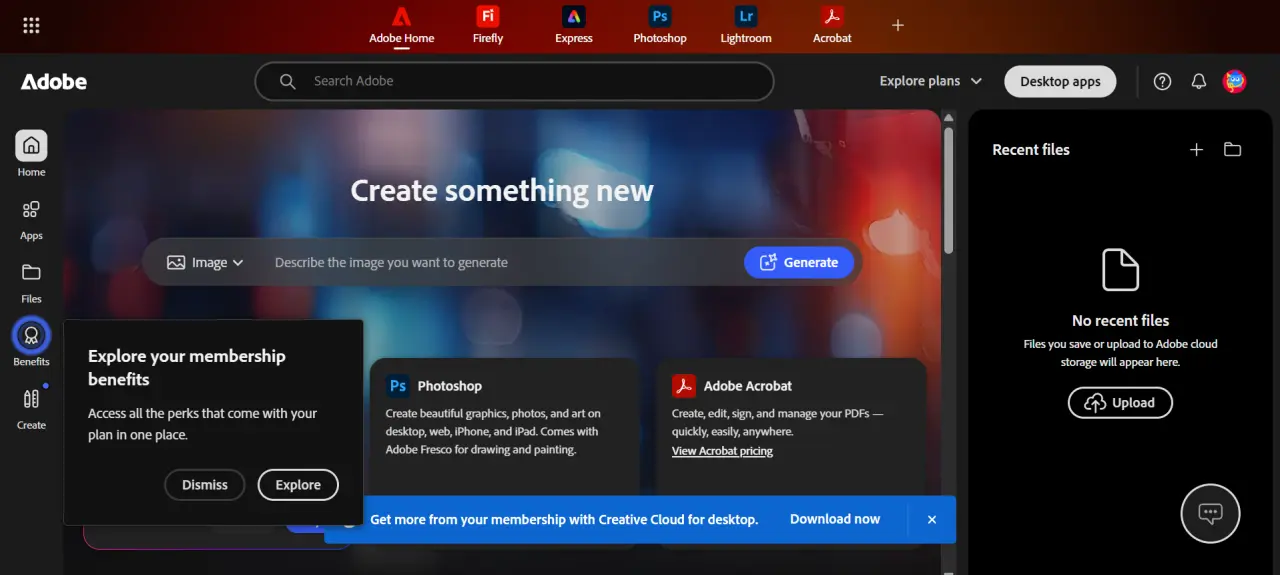Click the search magnifier icon

tap(288, 81)
